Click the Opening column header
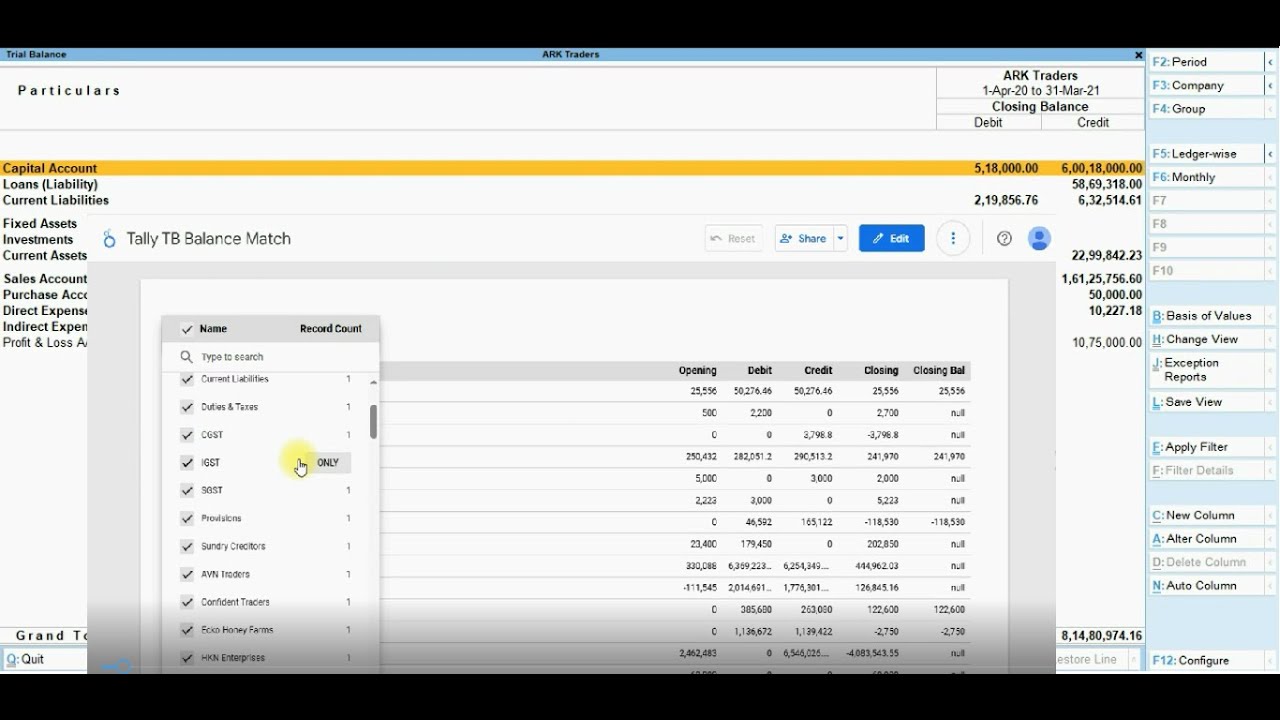 pos(697,371)
